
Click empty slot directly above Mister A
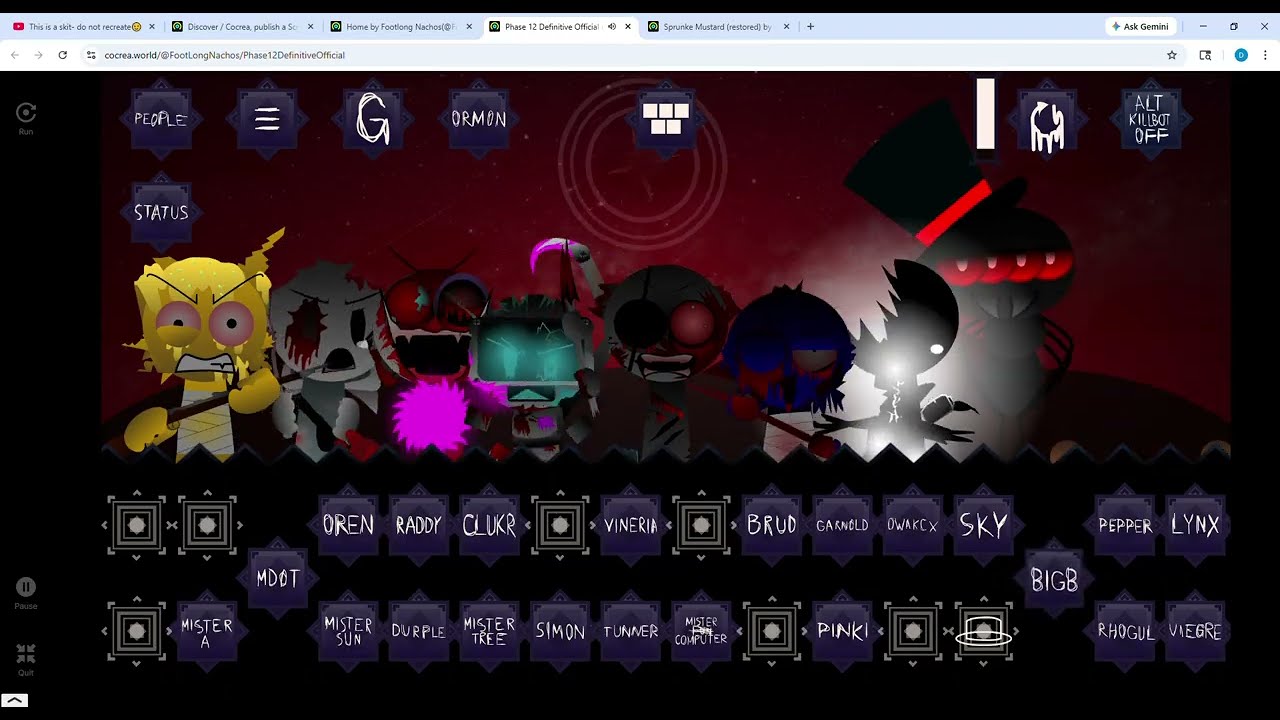[207, 525]
